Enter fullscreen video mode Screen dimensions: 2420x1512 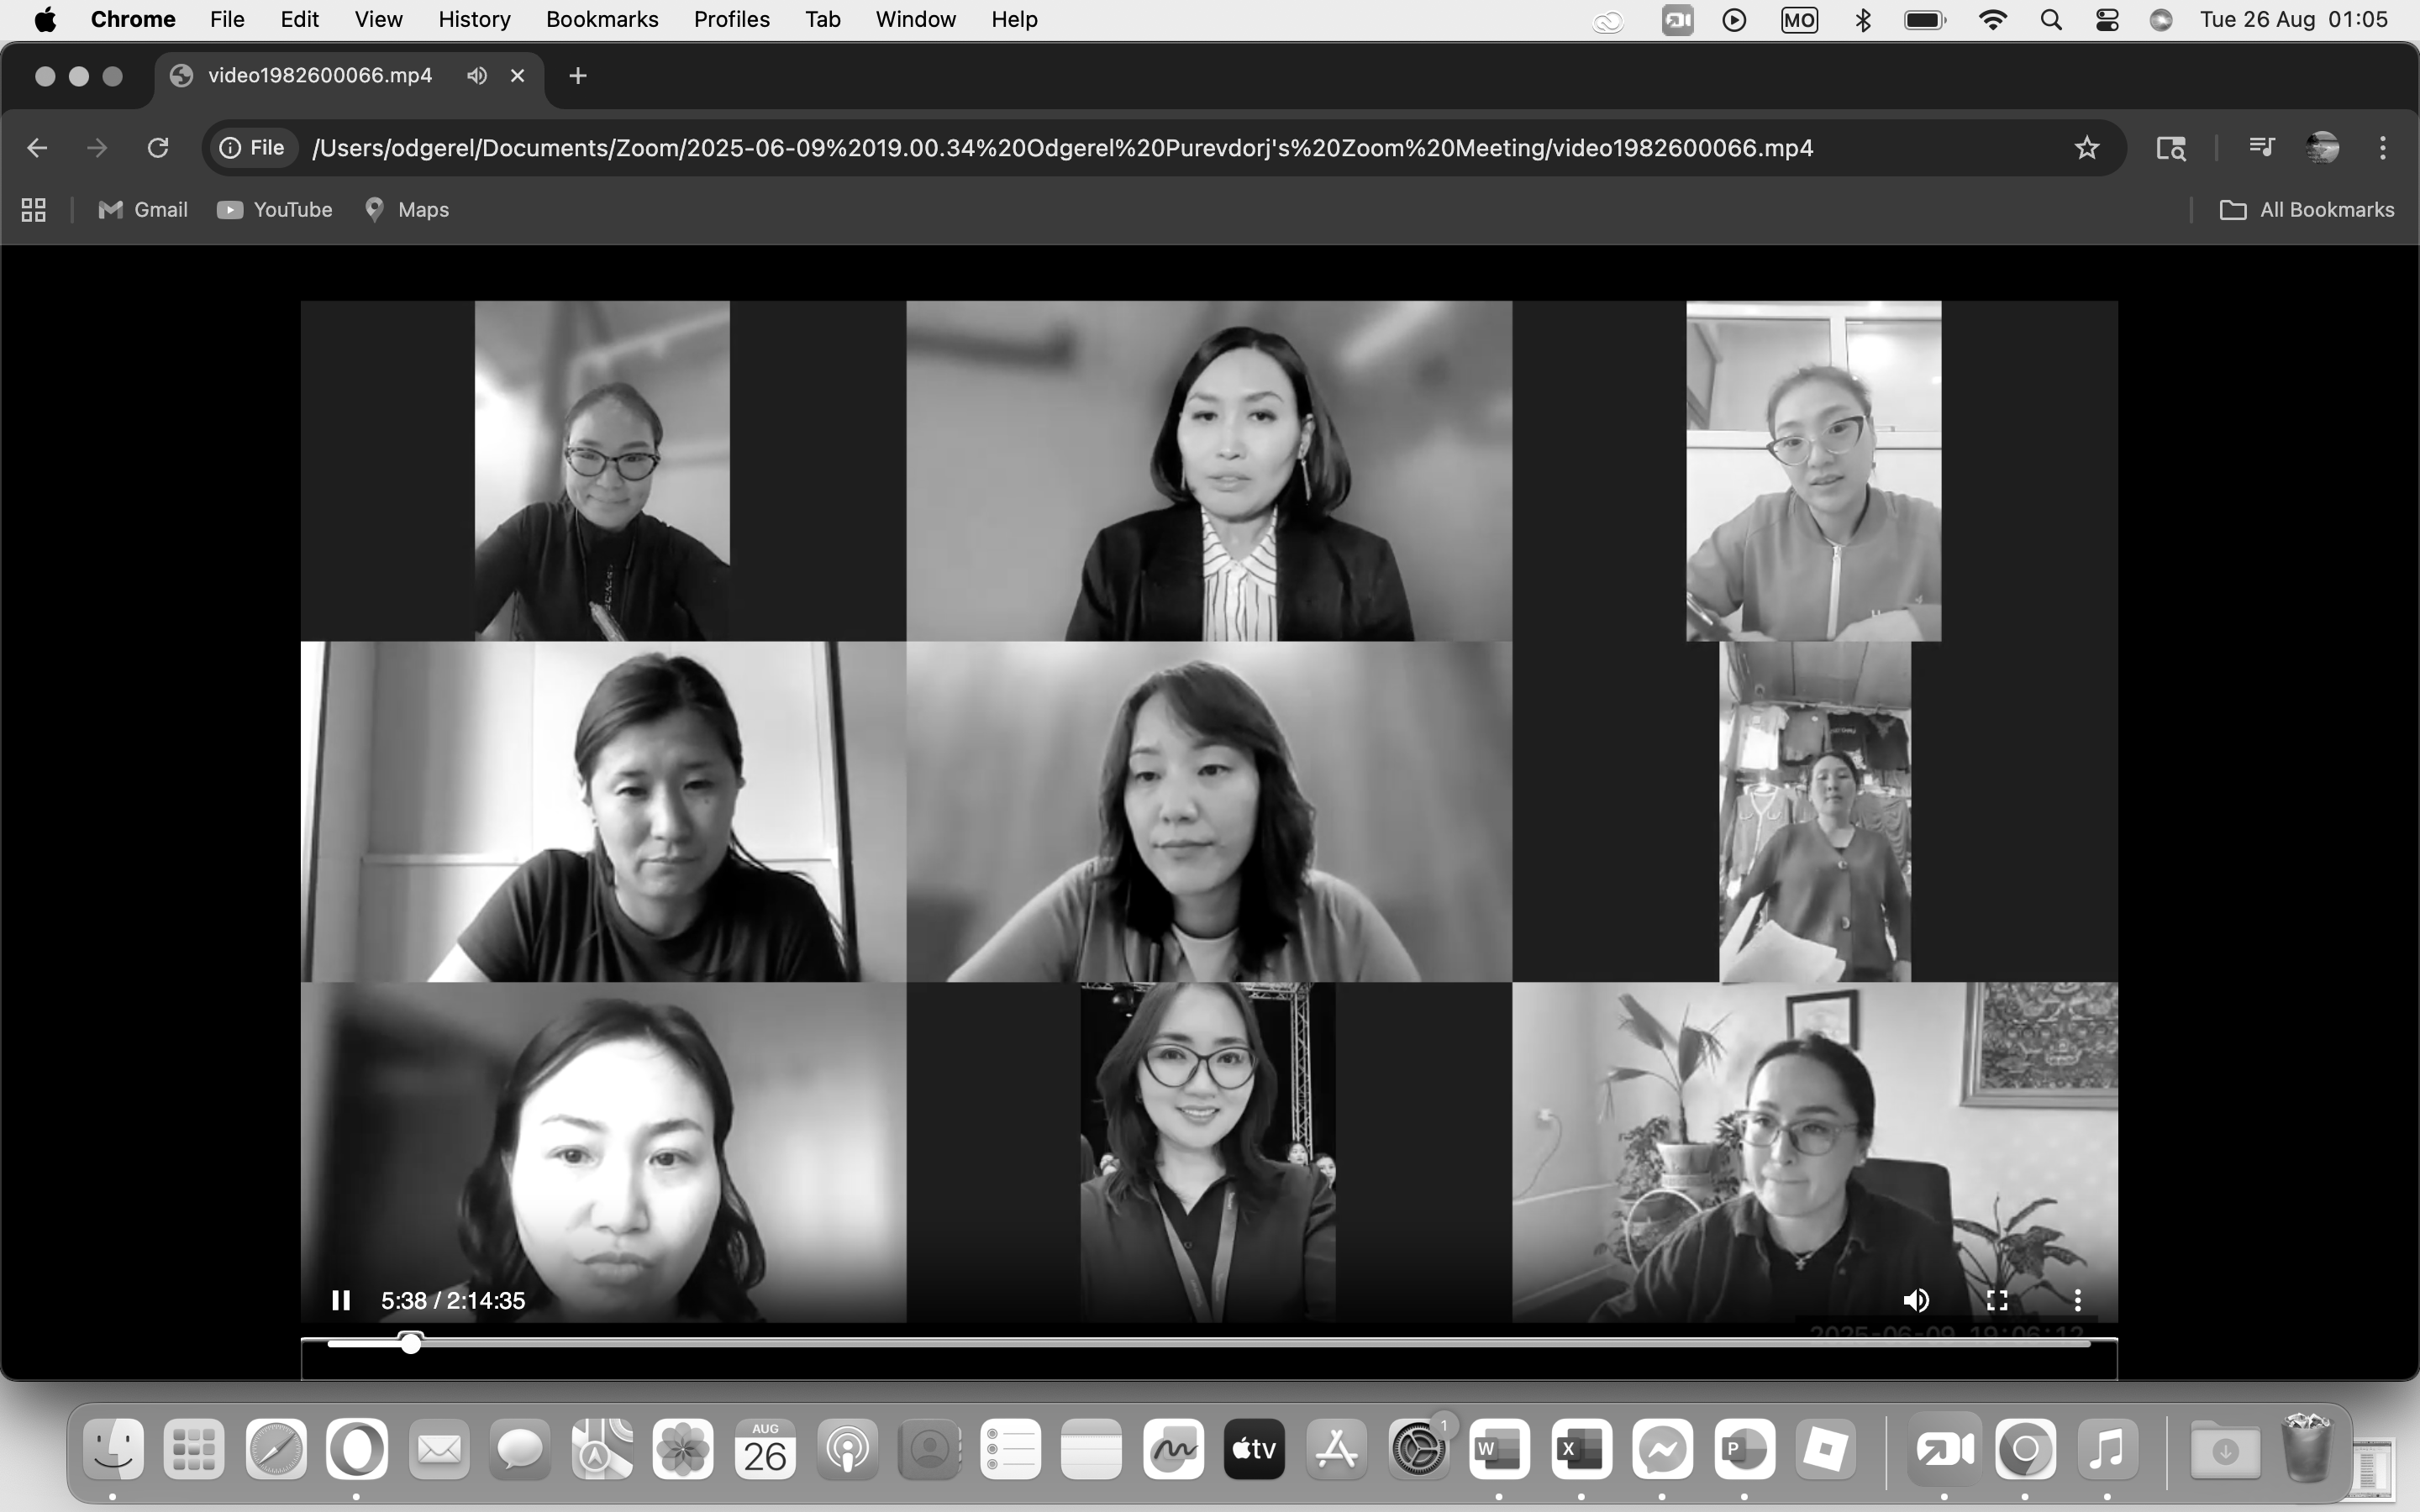(x=1997, y=1300)
